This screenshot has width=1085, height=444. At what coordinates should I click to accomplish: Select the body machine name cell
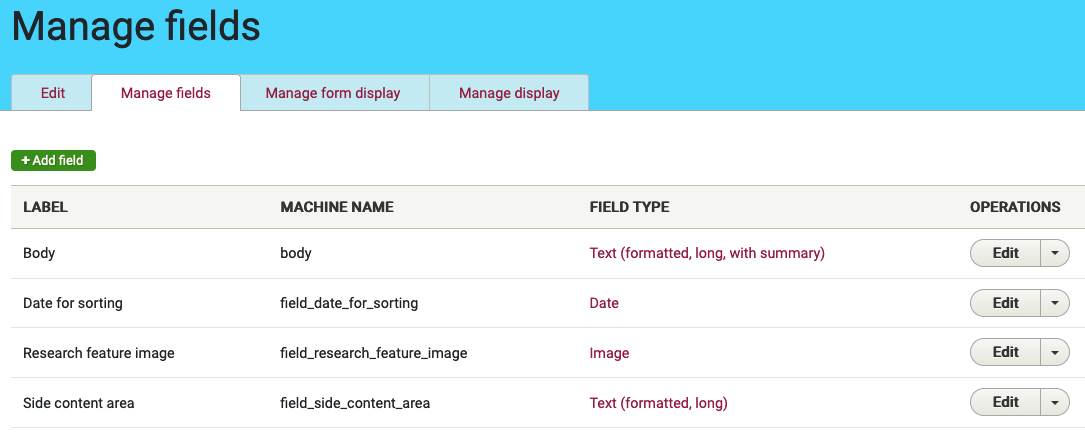[x=296, y=253]
